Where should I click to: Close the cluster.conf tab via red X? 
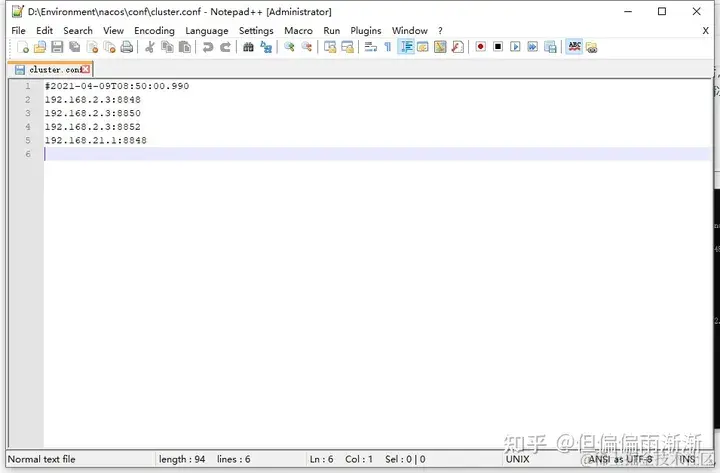pos(86,69)
